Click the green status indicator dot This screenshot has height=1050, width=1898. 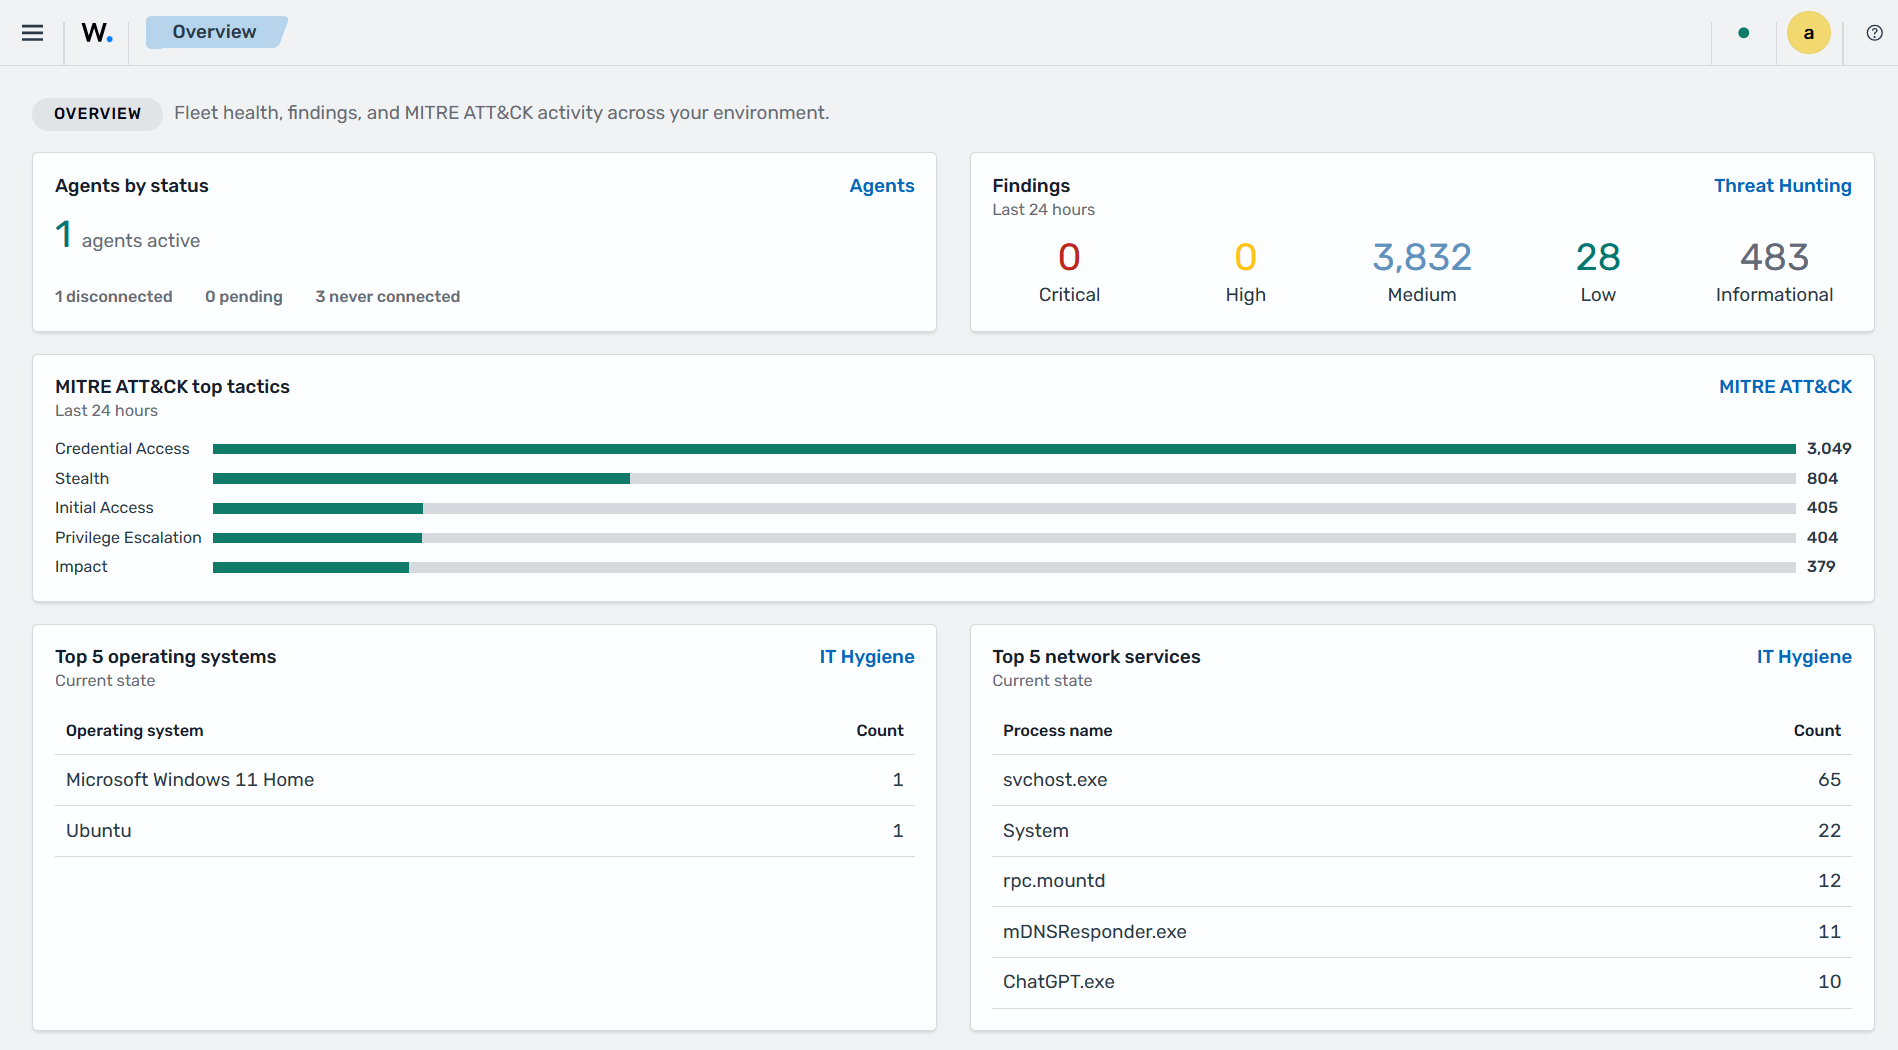(x=1744, y=33)
